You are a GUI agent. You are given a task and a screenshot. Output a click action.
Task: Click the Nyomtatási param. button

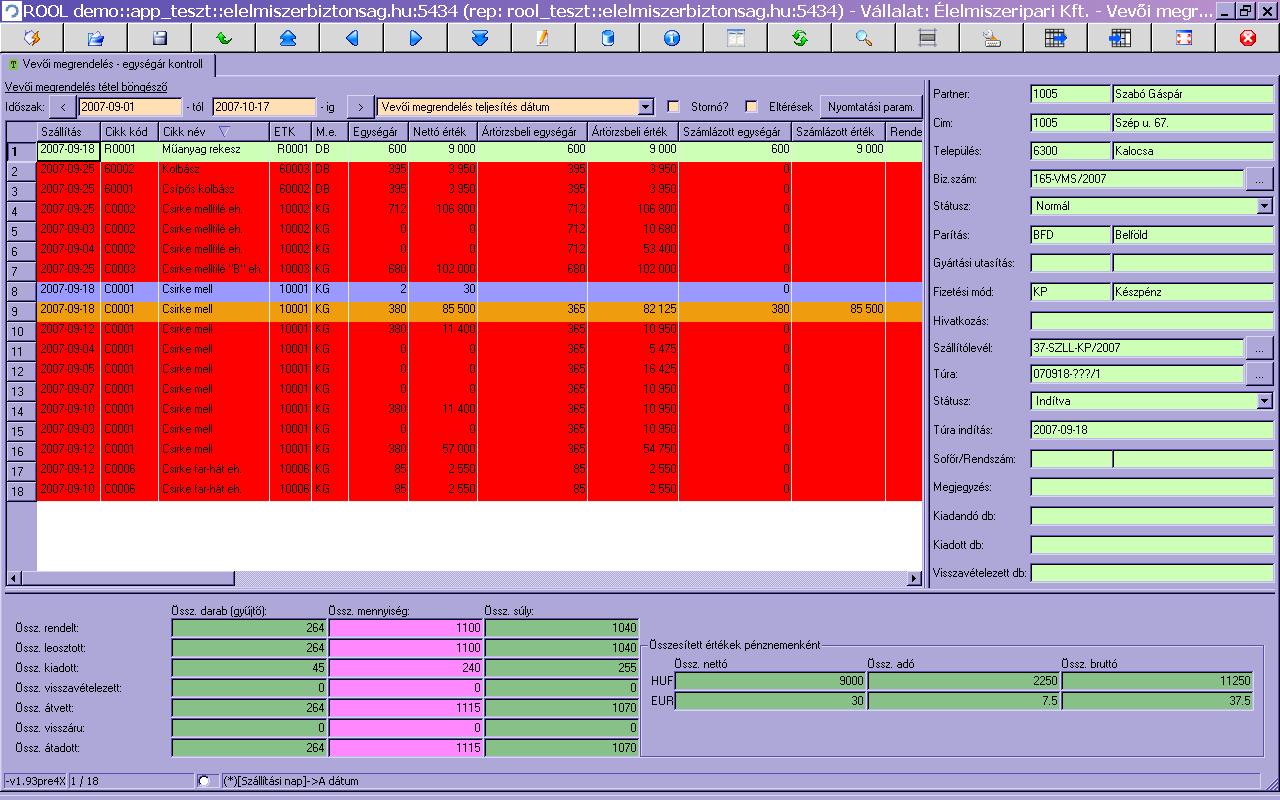tap(870, 107)
